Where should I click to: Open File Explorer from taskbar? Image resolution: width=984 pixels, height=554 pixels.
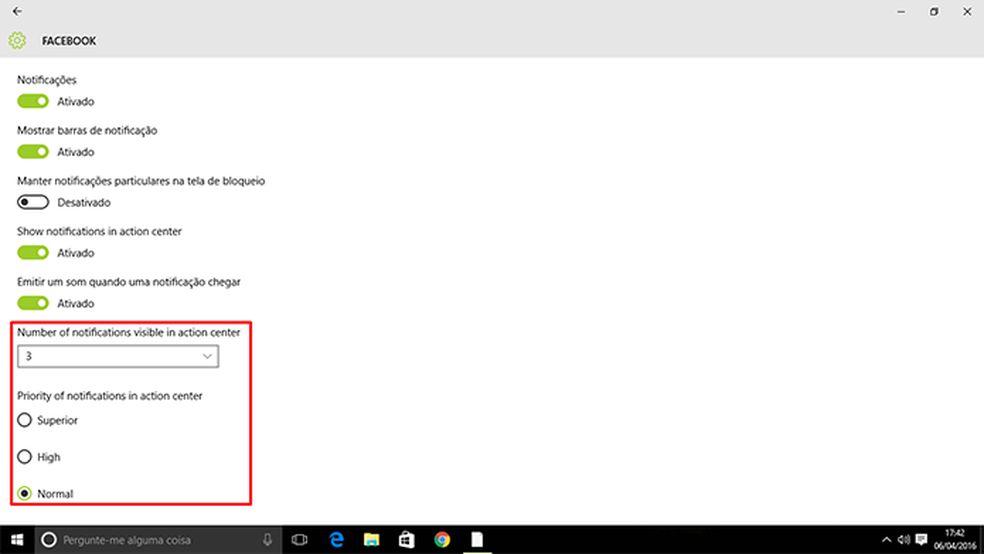372,540
